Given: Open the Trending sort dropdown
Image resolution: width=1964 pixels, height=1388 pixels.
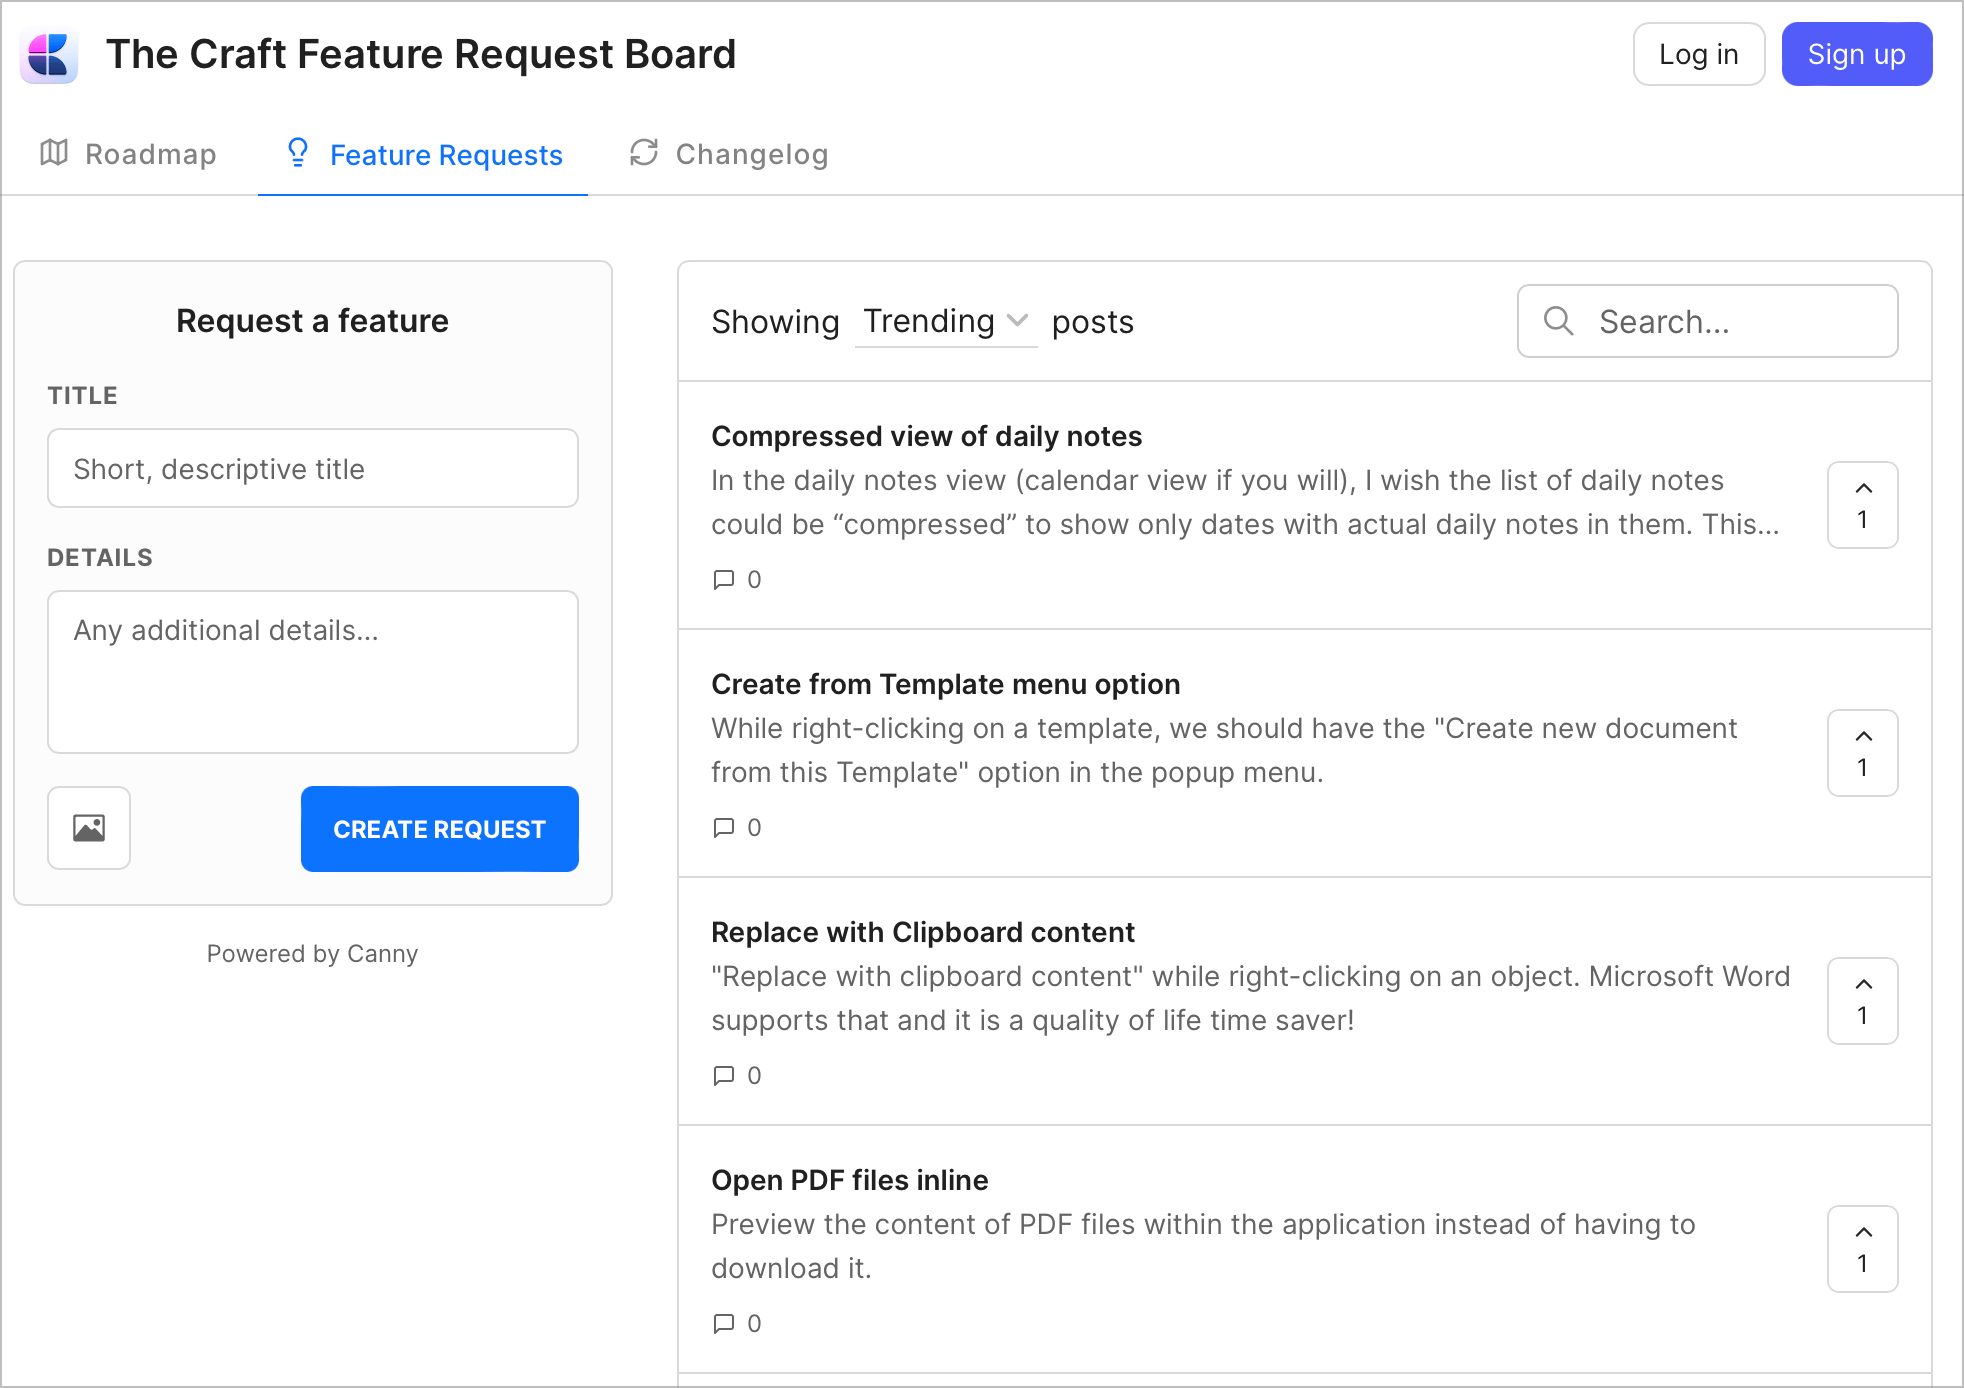Looking at the screenshot, I should 932,321.
